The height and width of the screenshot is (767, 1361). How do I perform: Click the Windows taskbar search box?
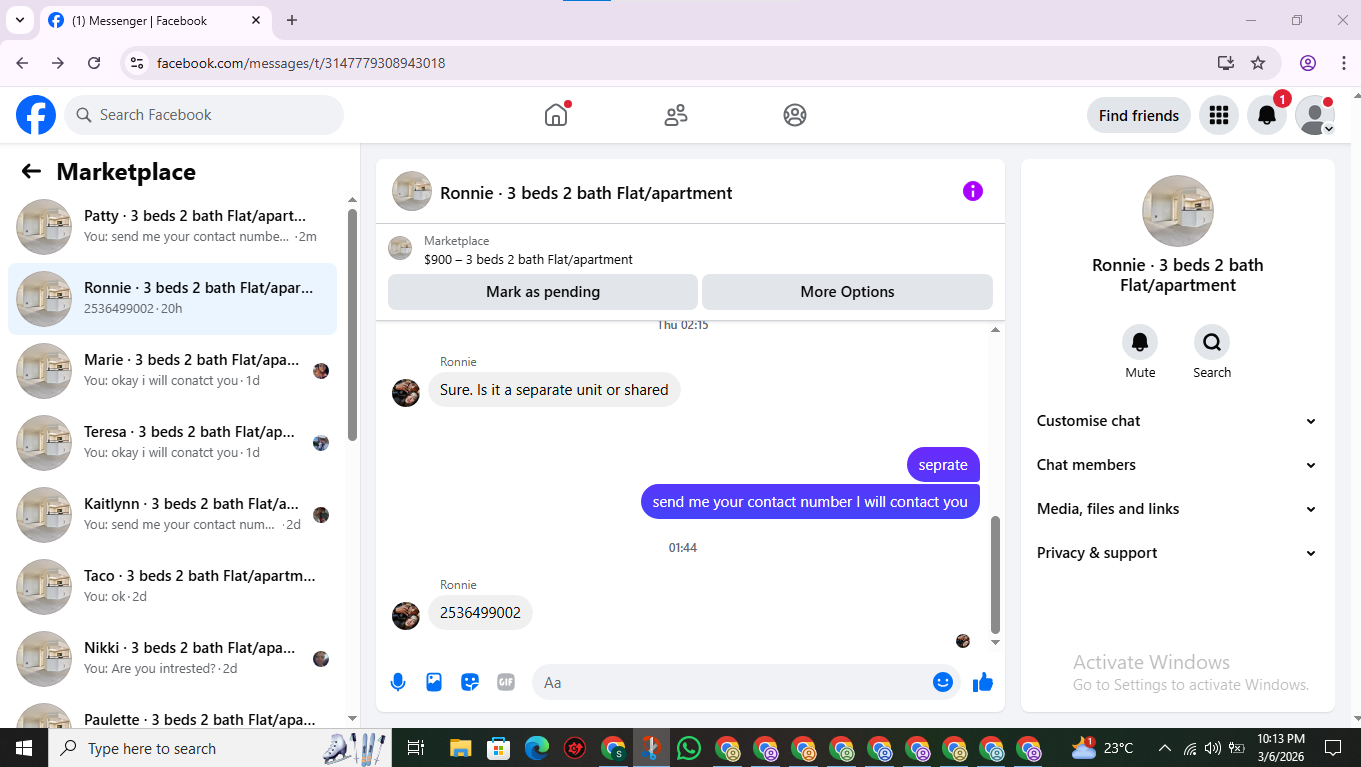tap(220, 748)
